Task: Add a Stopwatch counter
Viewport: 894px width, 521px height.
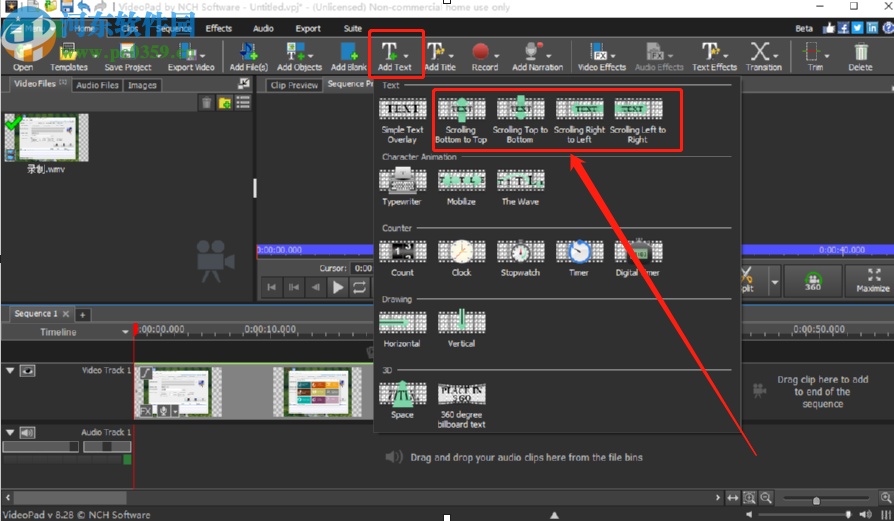Action: click(x=520, y=258)
